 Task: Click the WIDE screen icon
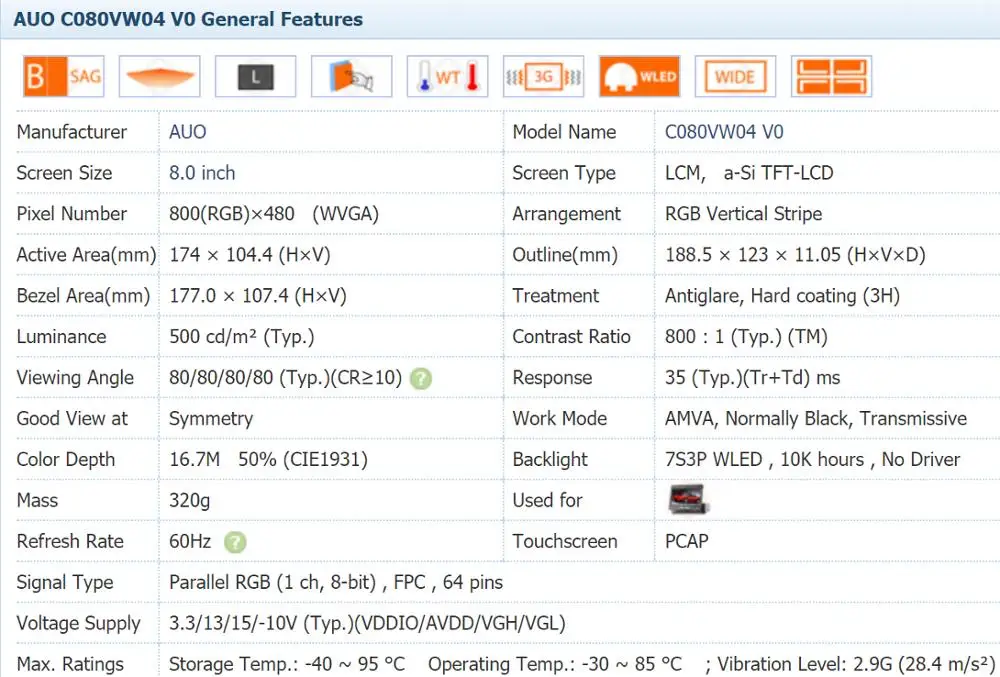click(x=735, y=76)
